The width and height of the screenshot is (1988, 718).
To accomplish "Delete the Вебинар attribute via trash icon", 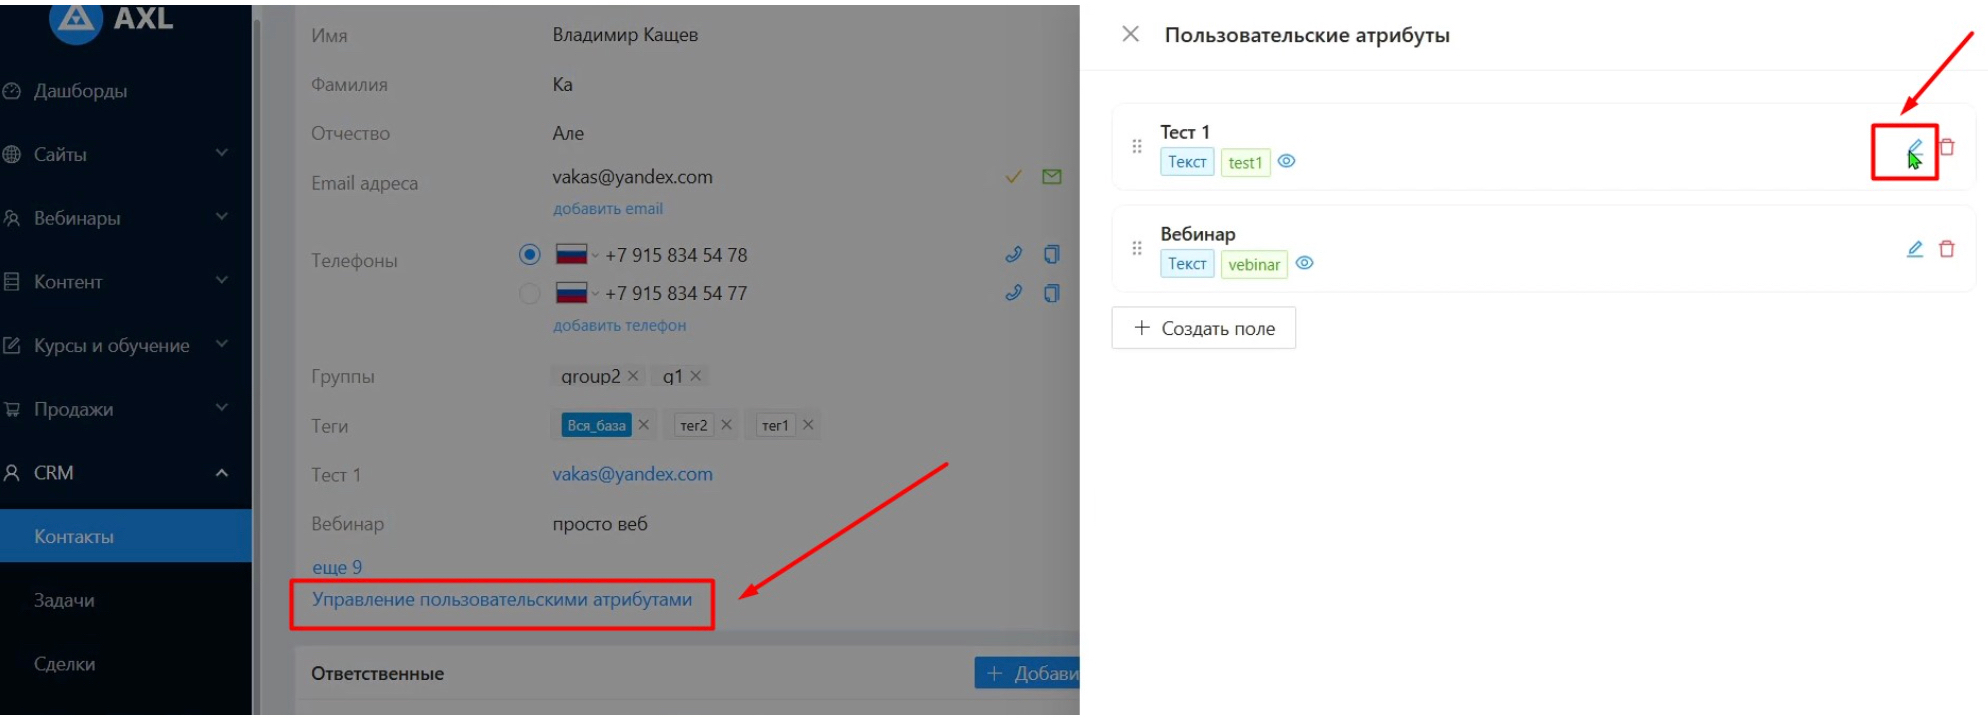I will (1947, 249).
